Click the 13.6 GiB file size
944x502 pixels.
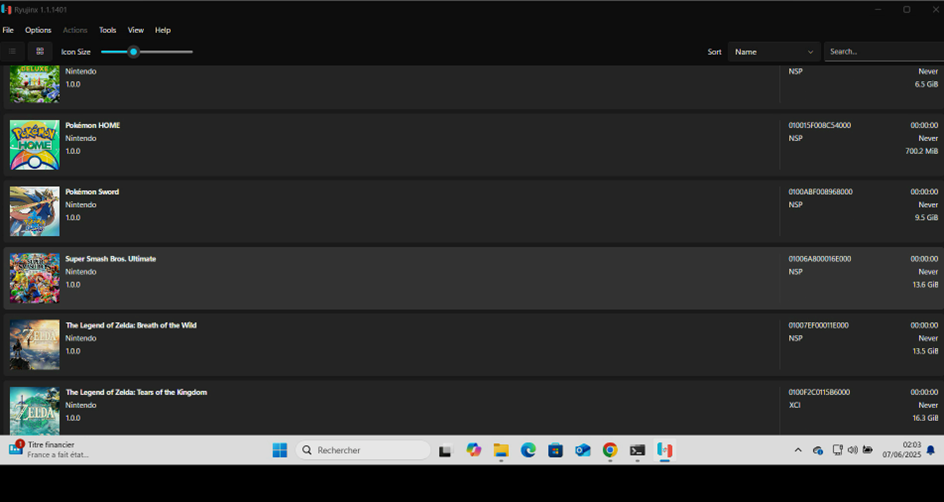click(x=925, y=284)
